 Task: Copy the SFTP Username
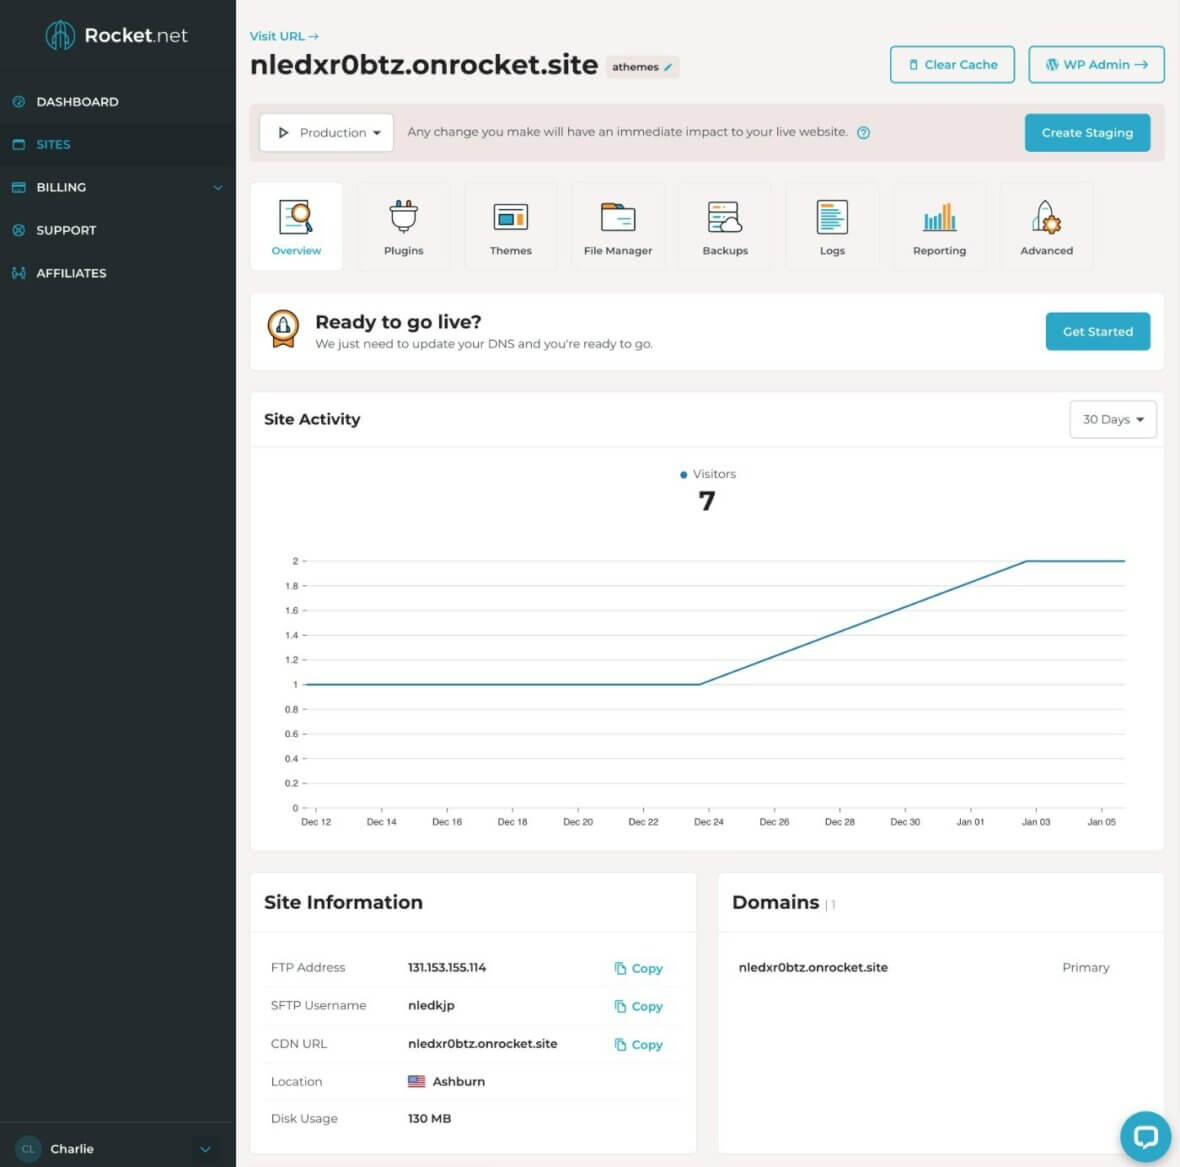coord(638,1006)
